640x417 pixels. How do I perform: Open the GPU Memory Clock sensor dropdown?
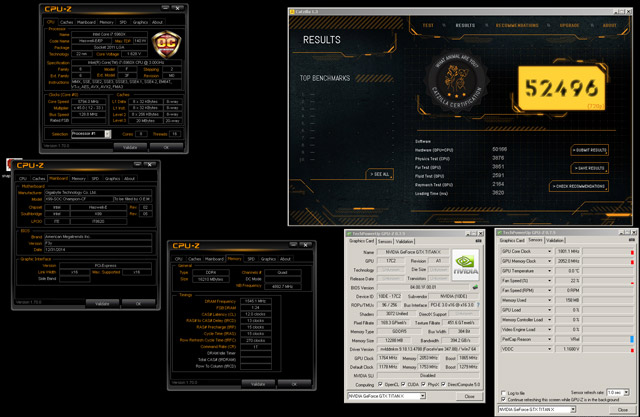(x=550, y=261)
